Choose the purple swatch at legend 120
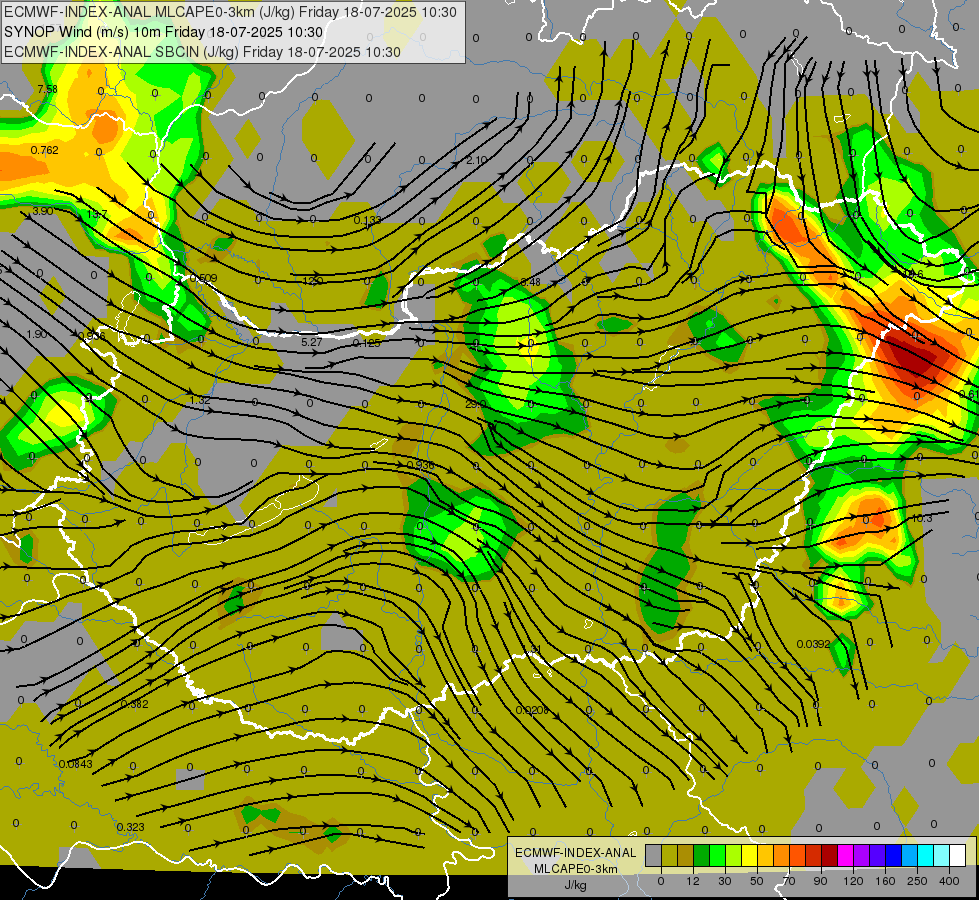The width and height of the screenshot is (979, 900). click(x=861, y=856)
